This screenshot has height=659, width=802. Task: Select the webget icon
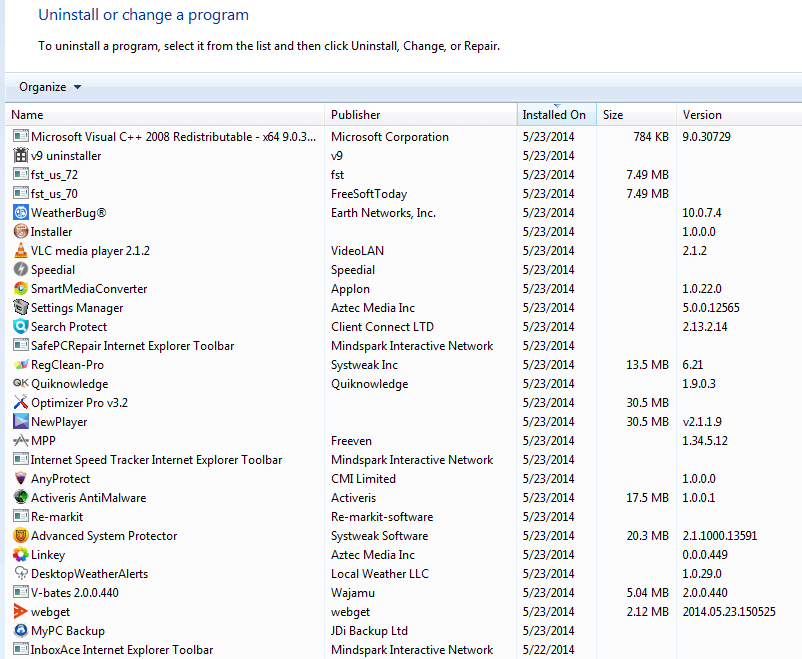pos(21,612)
